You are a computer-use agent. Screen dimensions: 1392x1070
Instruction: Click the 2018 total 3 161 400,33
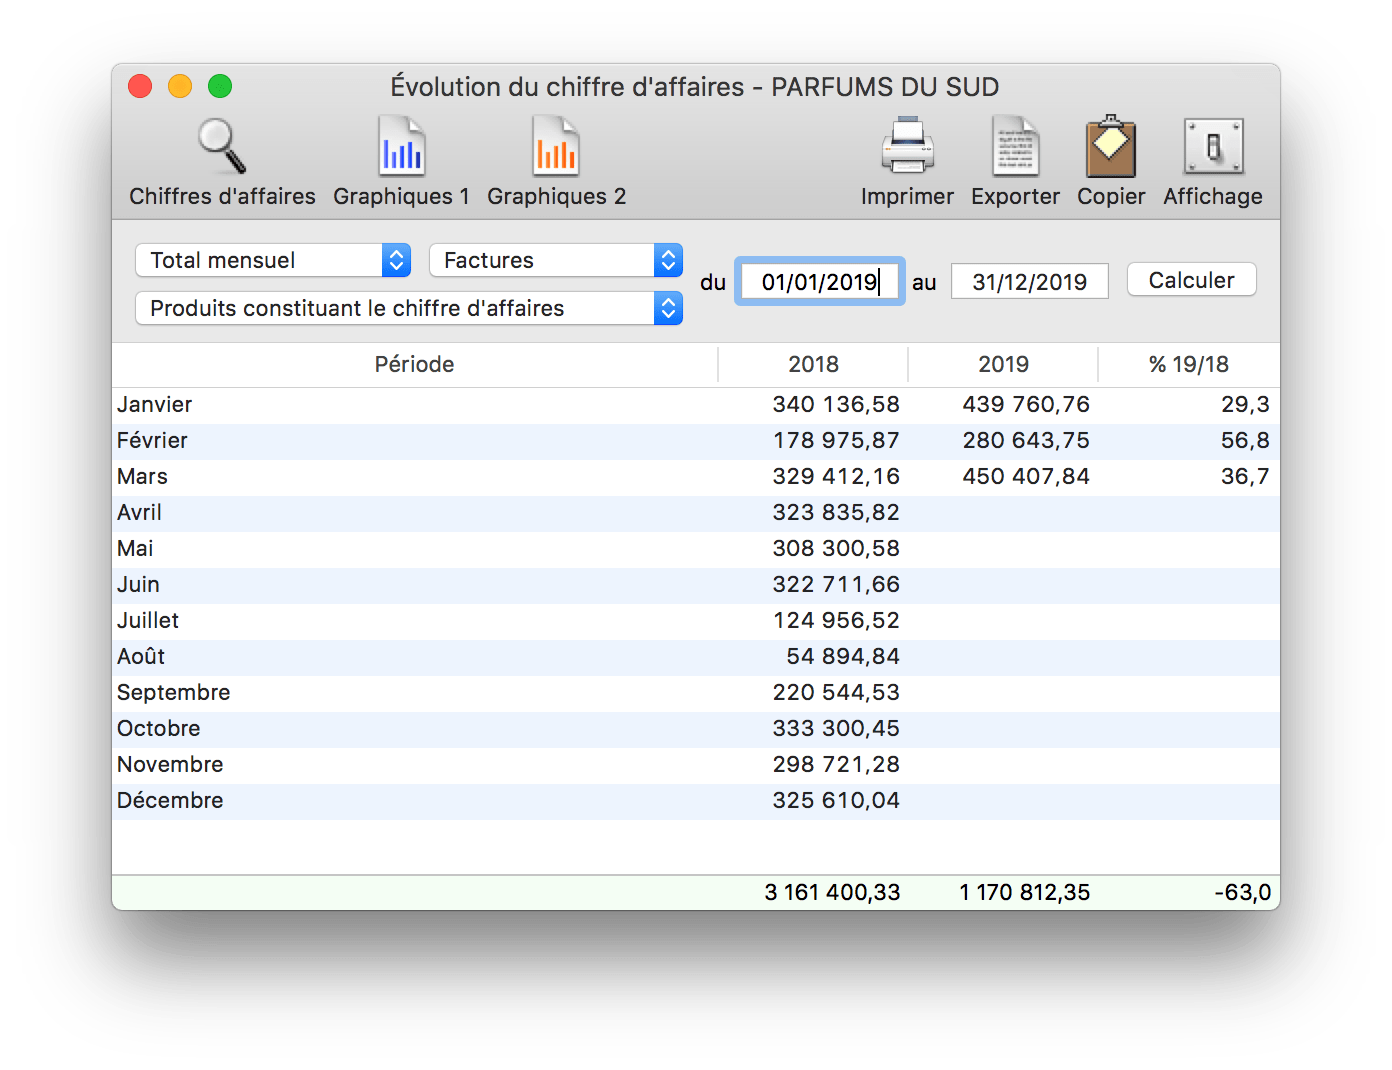click(x=832, y=892)
